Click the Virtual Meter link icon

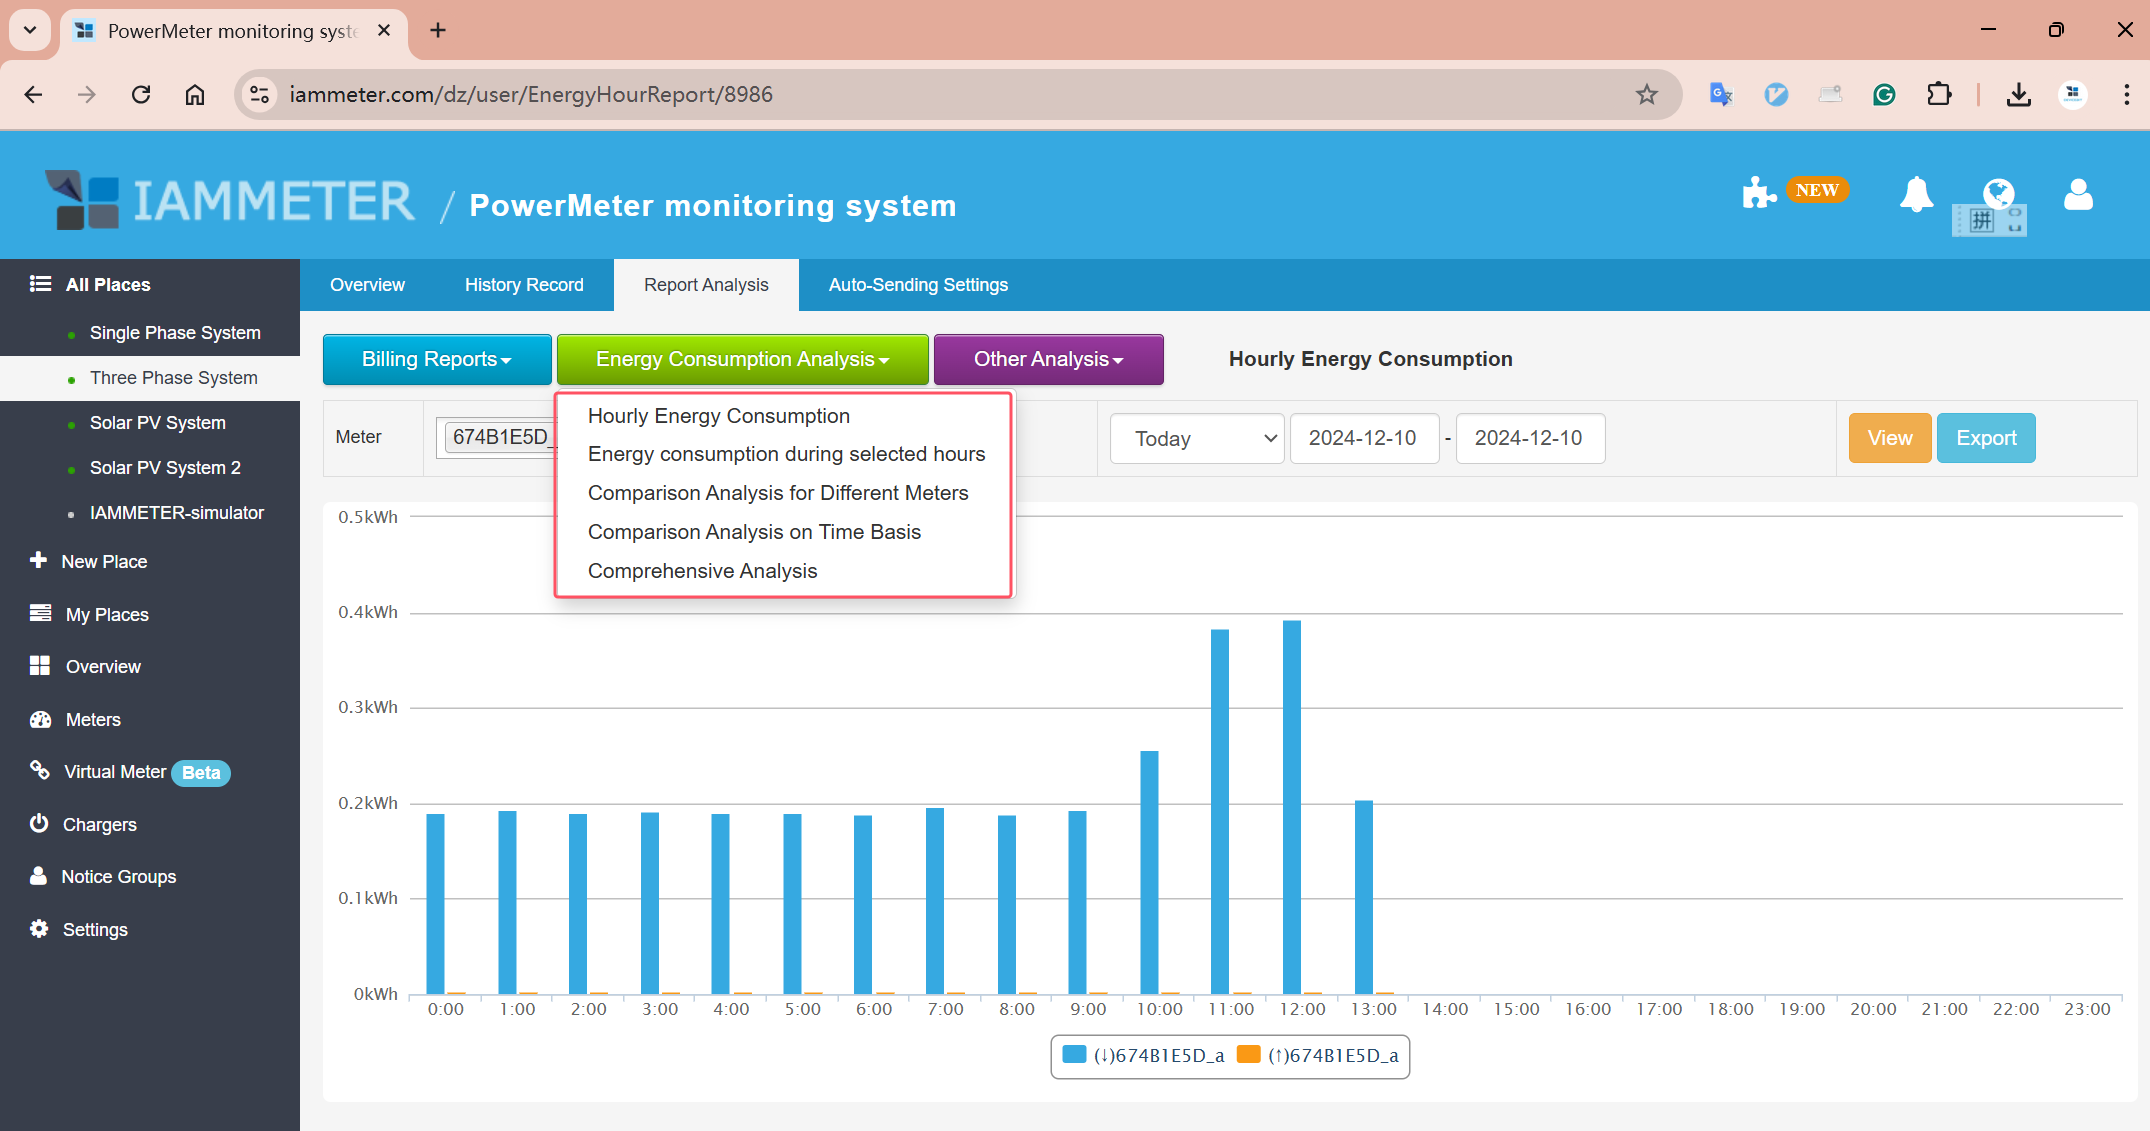click(40, 770)
